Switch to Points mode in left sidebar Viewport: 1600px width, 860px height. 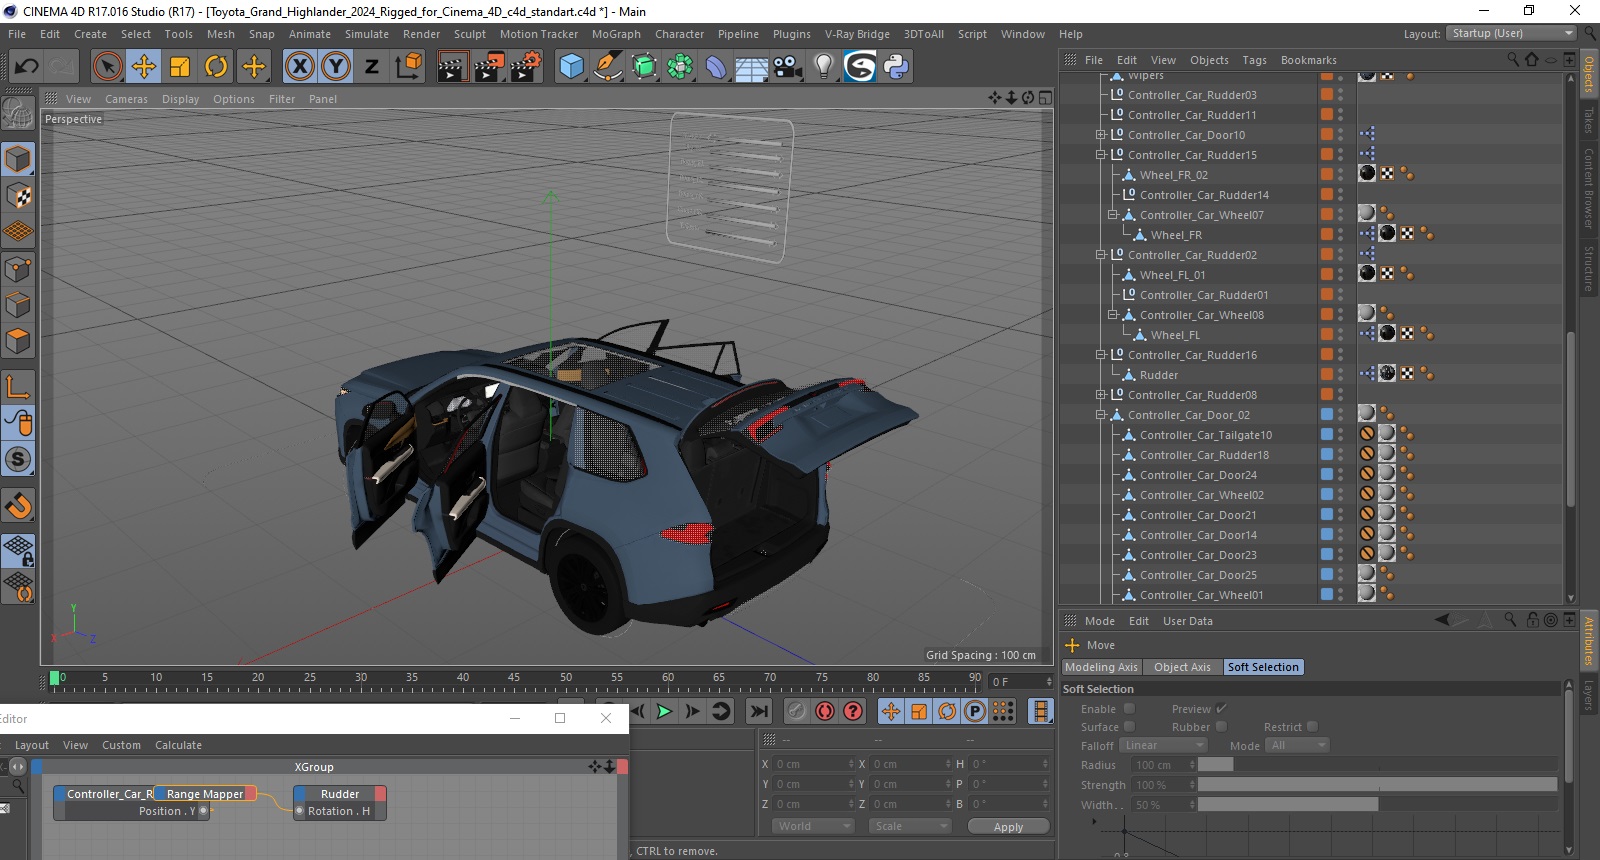(18, 268)
